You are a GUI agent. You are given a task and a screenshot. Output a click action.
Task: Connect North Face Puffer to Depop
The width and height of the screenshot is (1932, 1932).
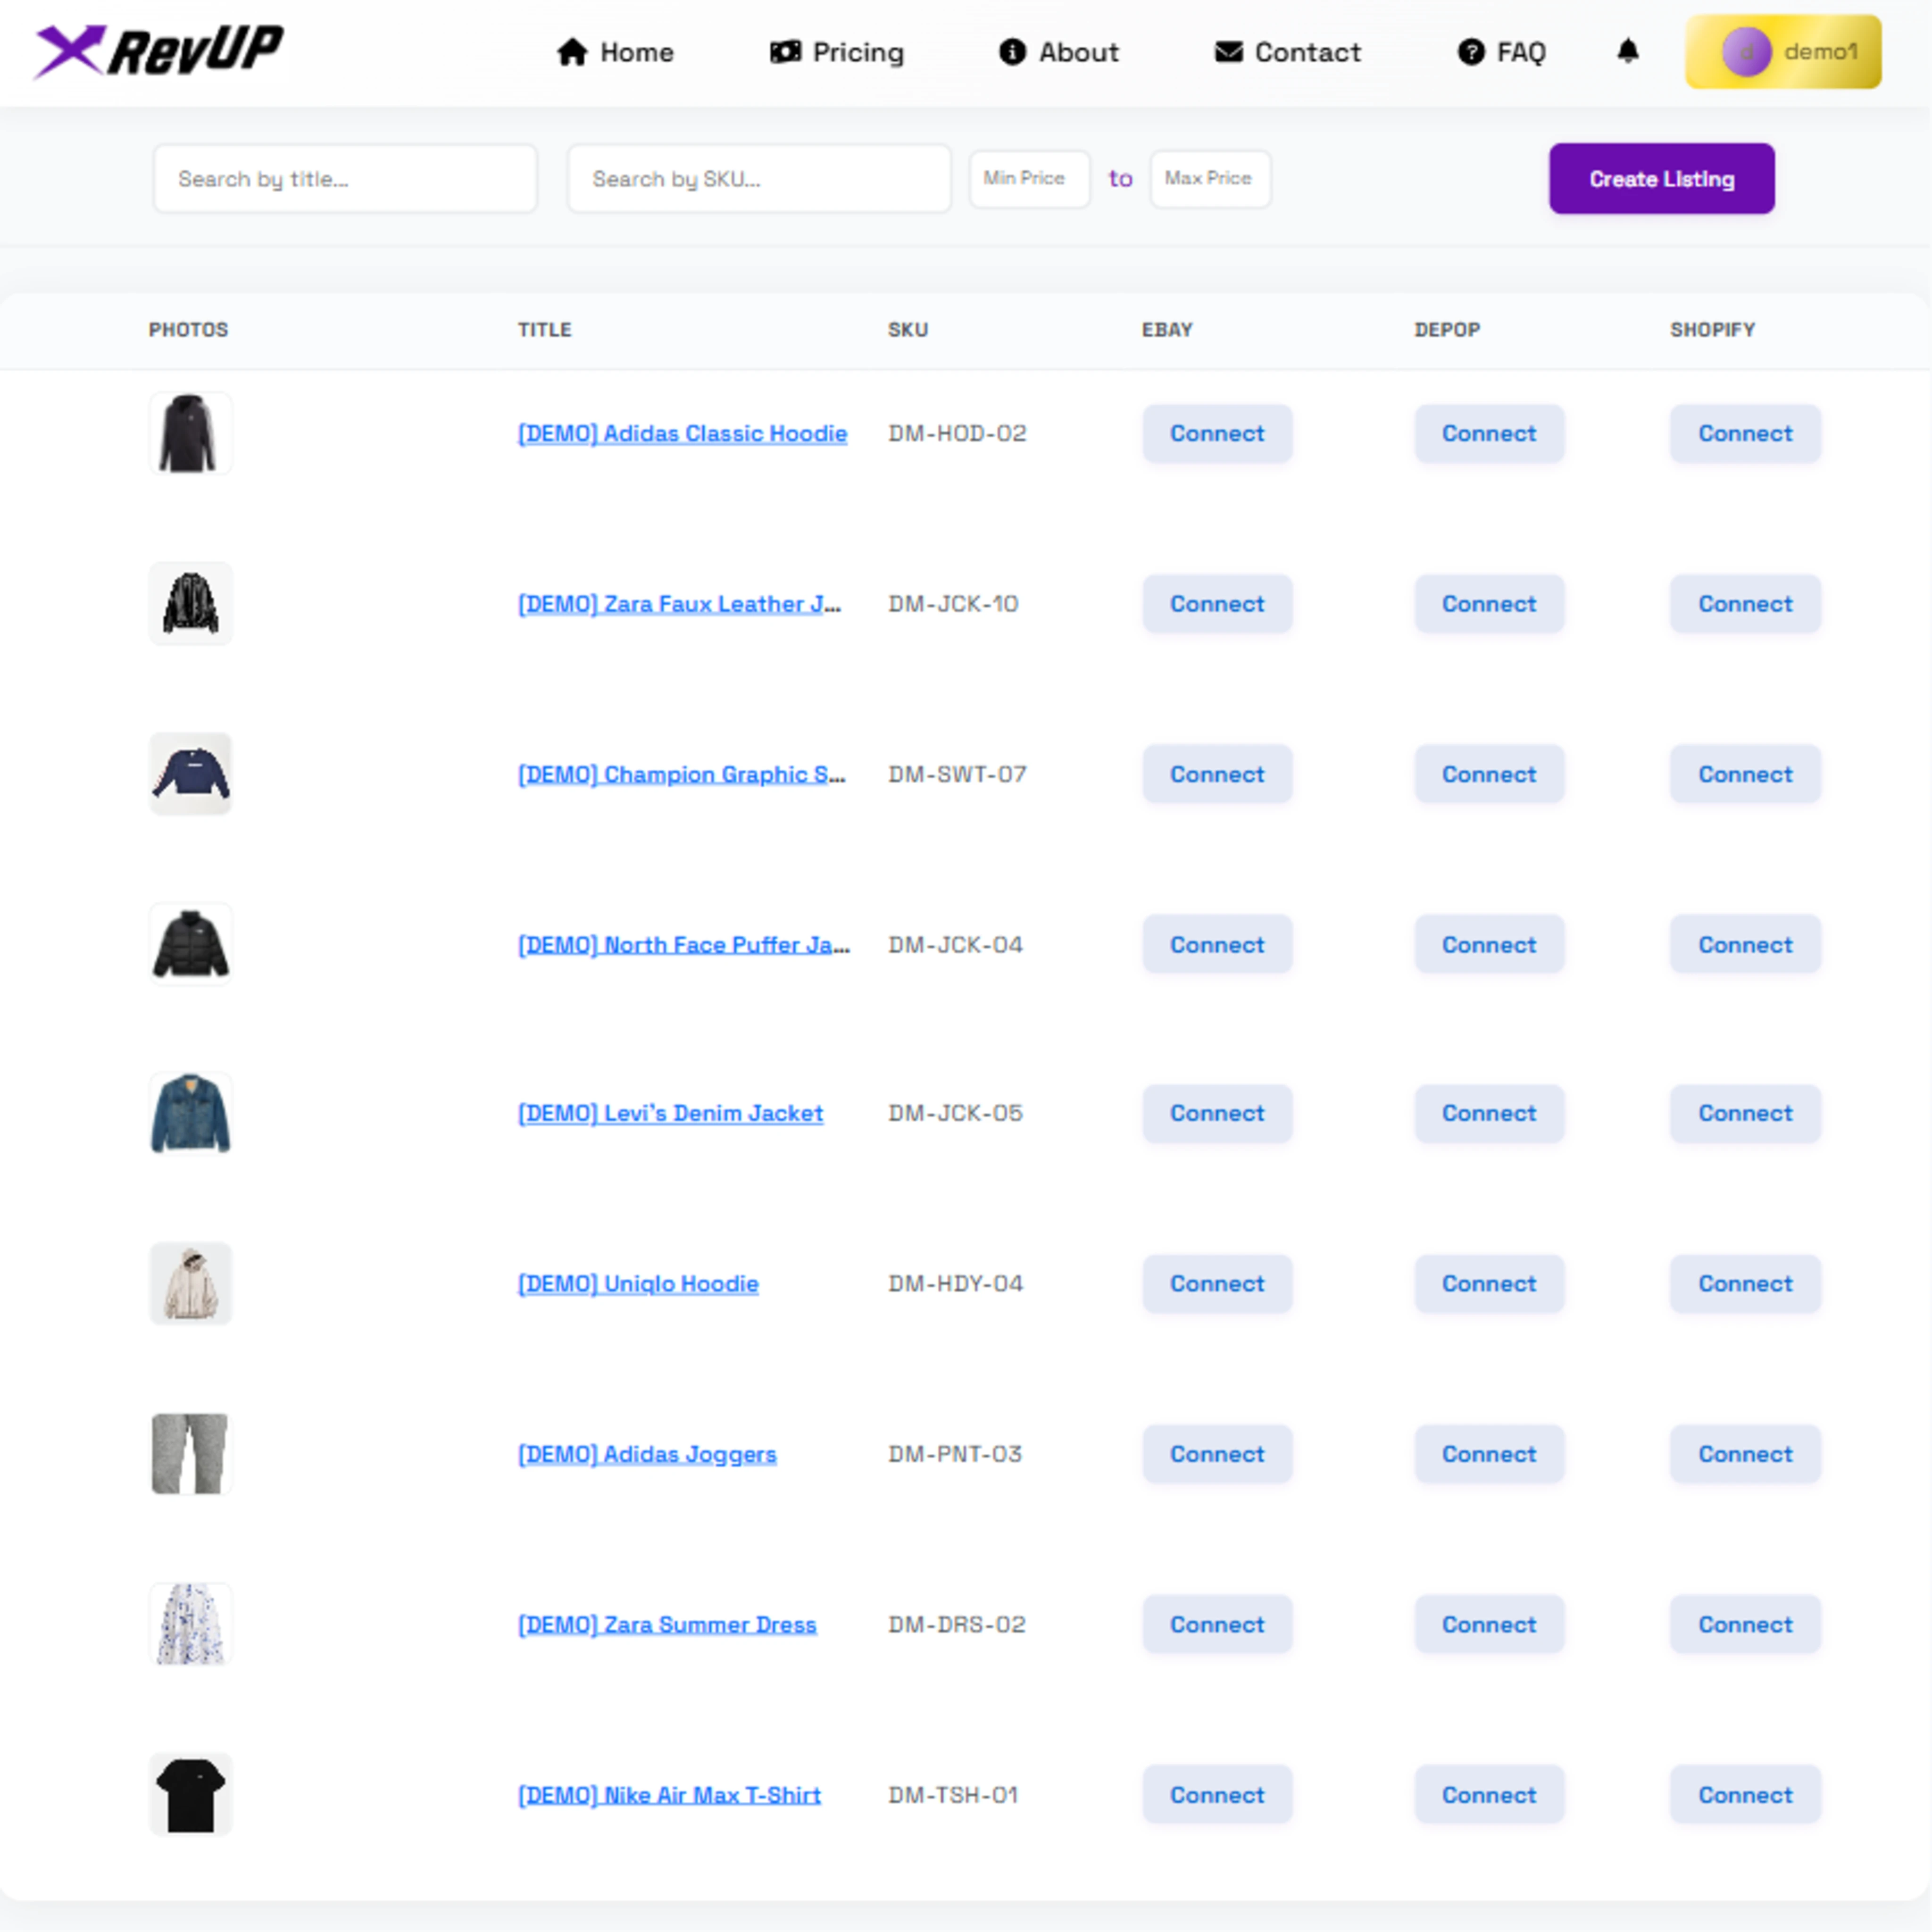click(x=1489, y=944)
